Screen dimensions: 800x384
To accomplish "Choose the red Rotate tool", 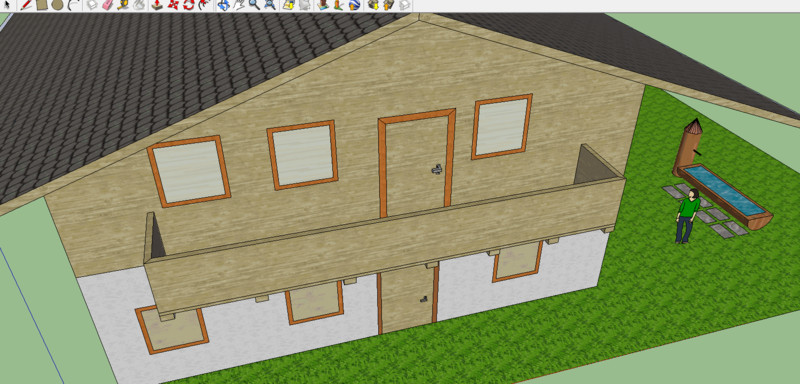I will 189,5.
